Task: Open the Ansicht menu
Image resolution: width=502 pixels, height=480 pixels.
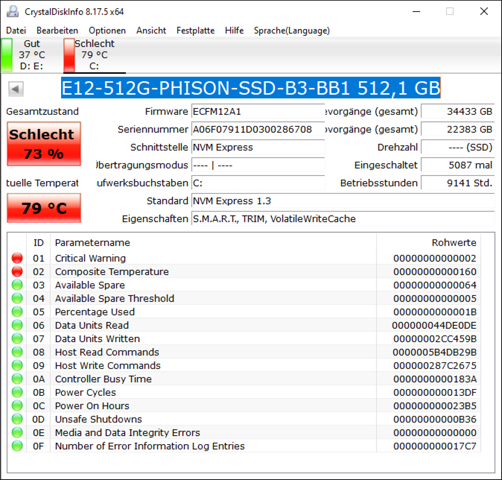Action: pyautogui.click(x=151, y=31)
